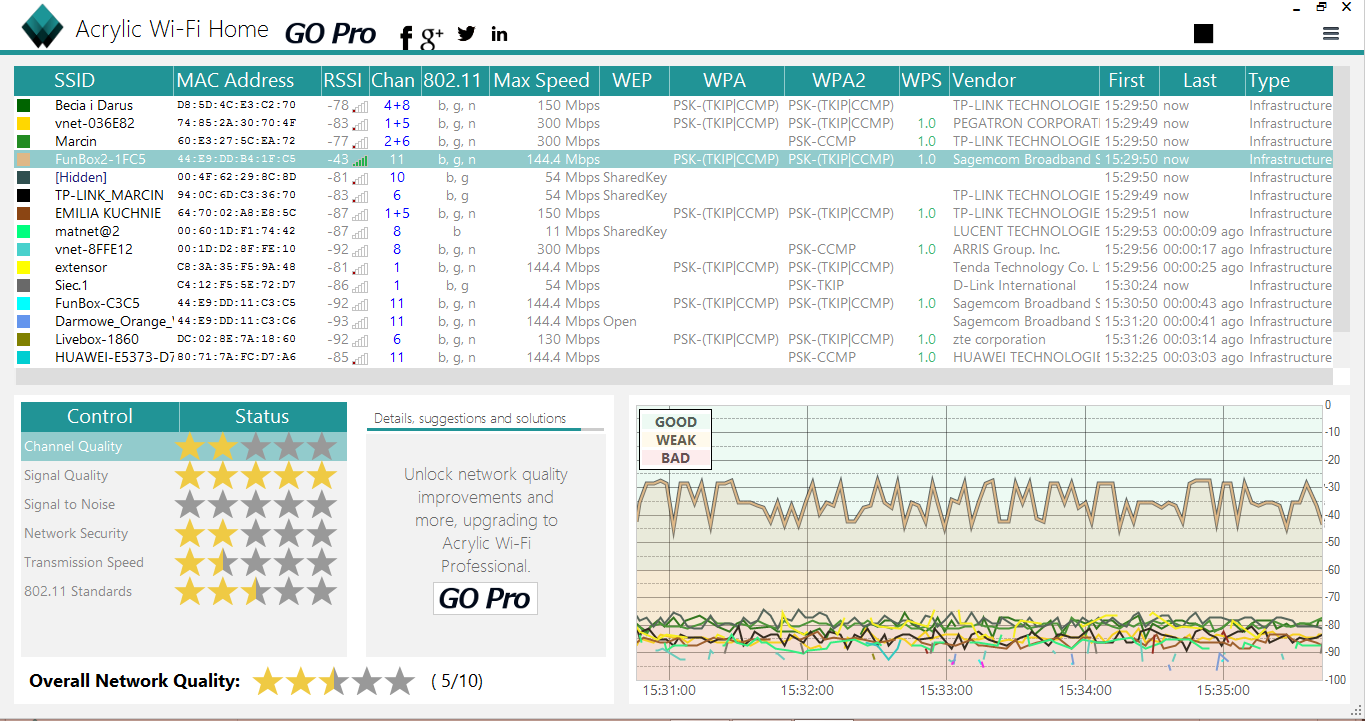The width and height of the screenshot is (1365, 721).
Task: Sort networks by SSID column
Action: [94, 81]
